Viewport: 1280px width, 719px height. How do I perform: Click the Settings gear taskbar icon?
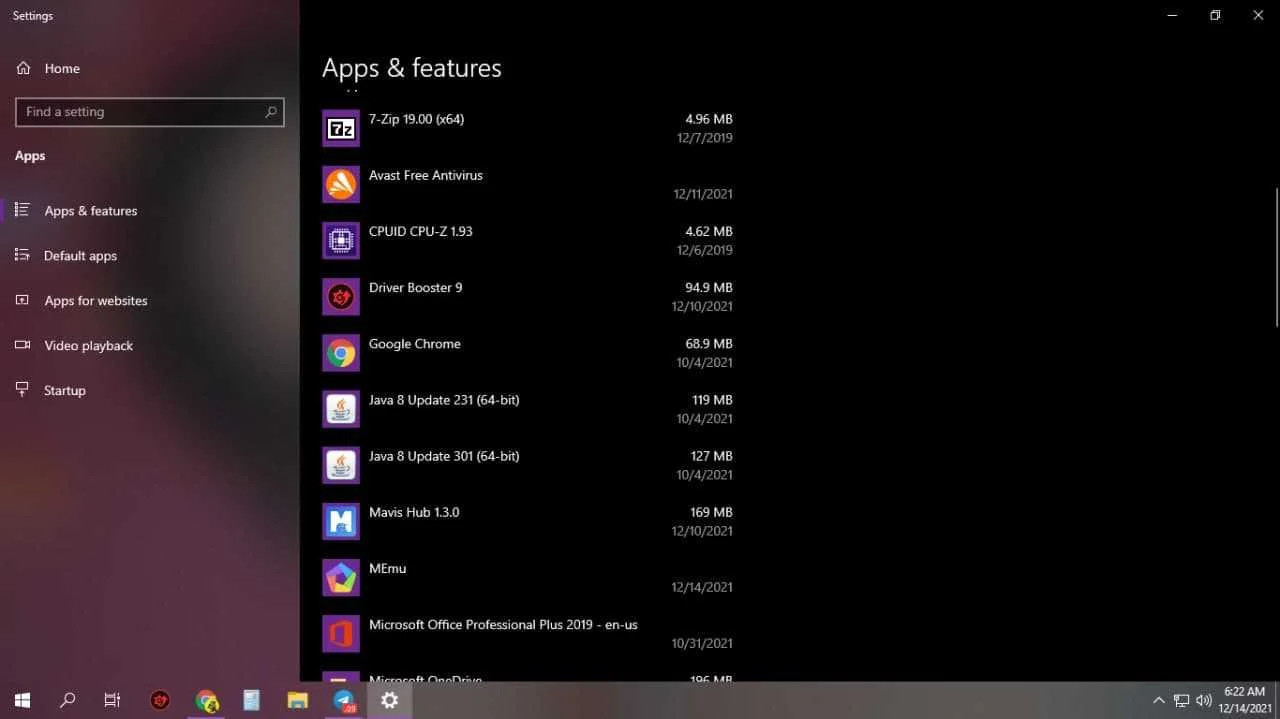tap(390, 700)
